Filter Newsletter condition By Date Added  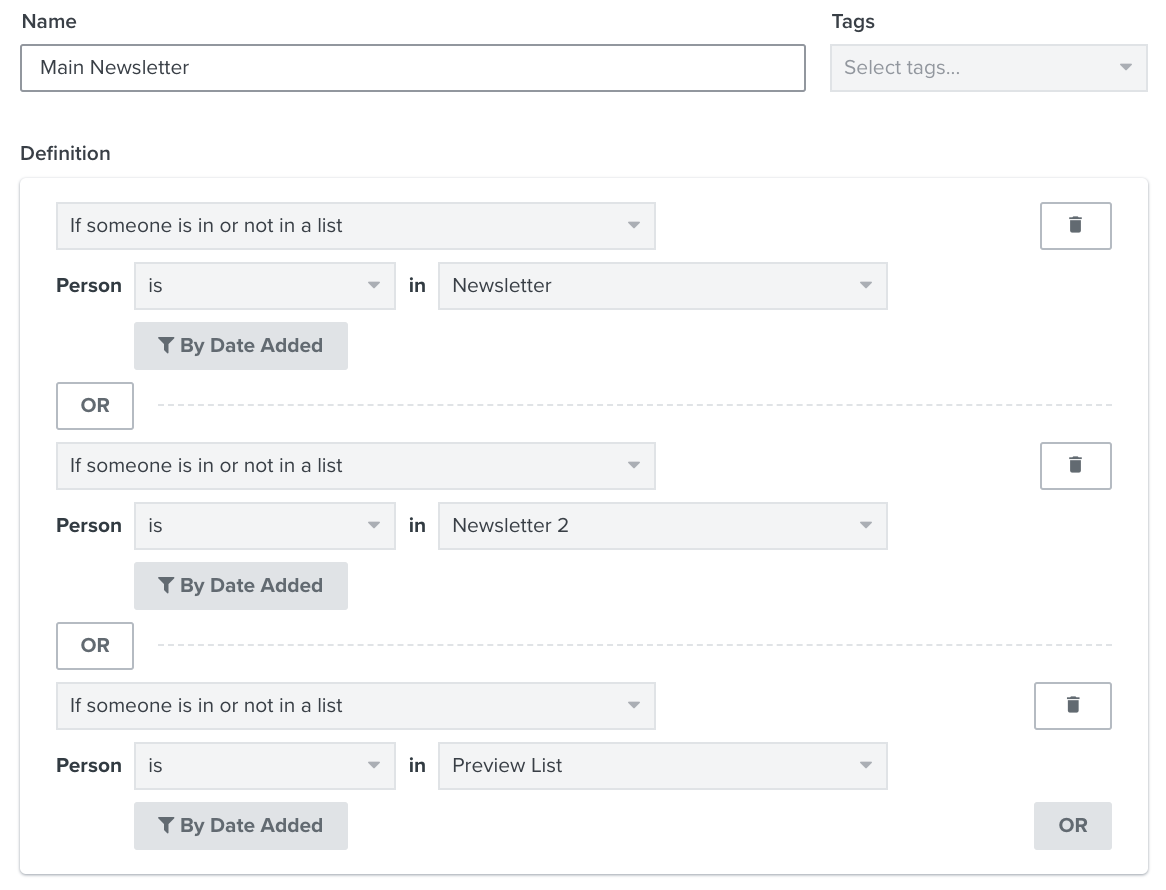[x=241, y=346]
